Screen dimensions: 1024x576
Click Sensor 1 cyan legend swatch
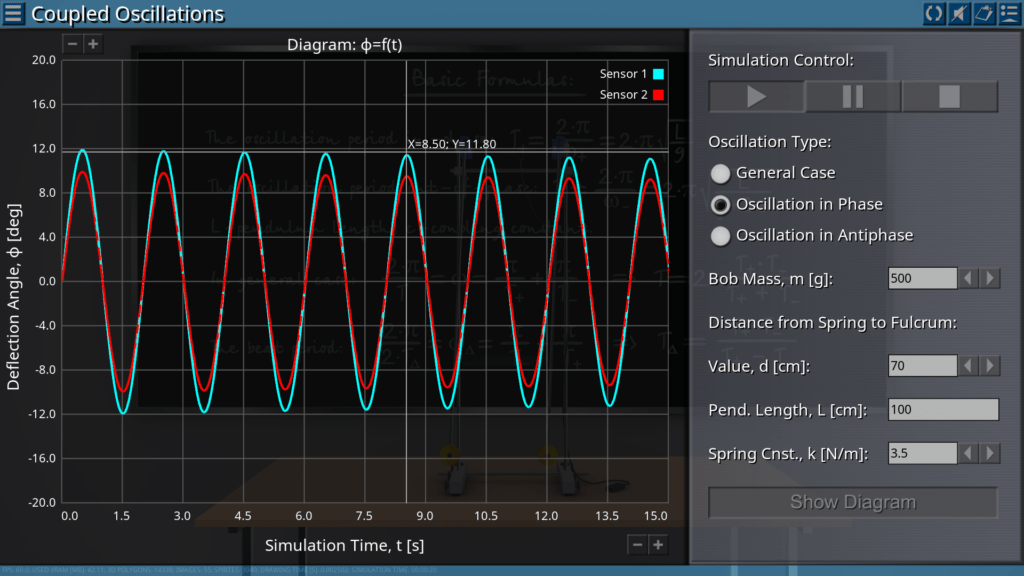(658, 74)
